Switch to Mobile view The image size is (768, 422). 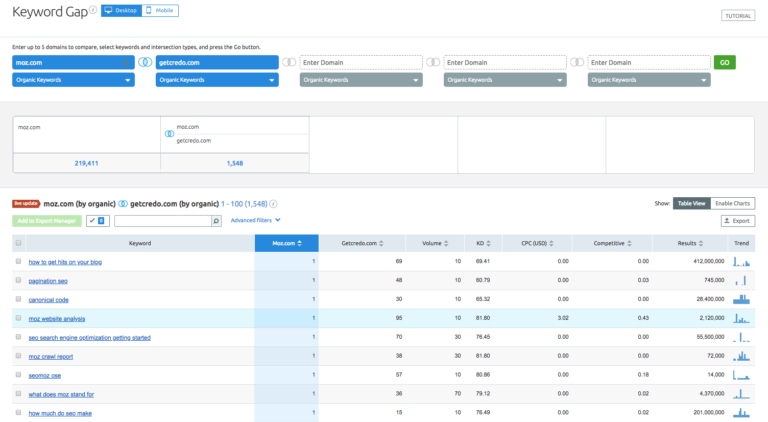pyautogui.click(x=160, y=10)
